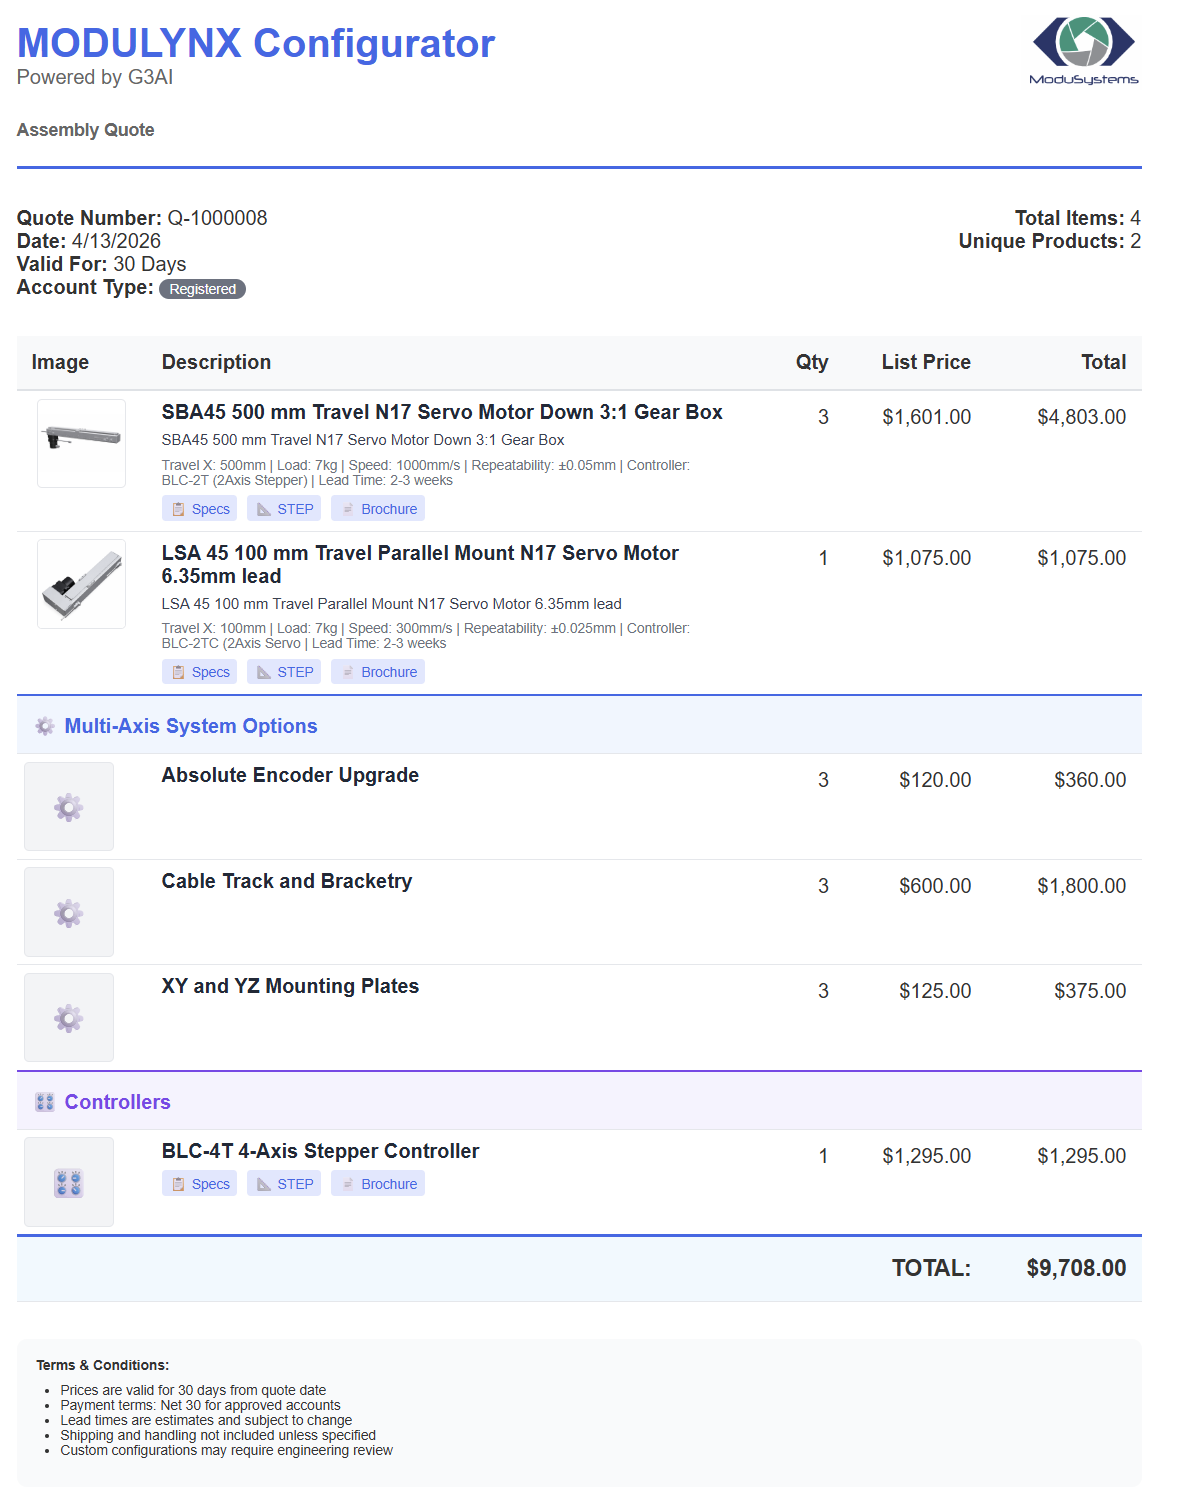
Task: Click the ModuSystems logo
Action: [x=1085, y=48]
